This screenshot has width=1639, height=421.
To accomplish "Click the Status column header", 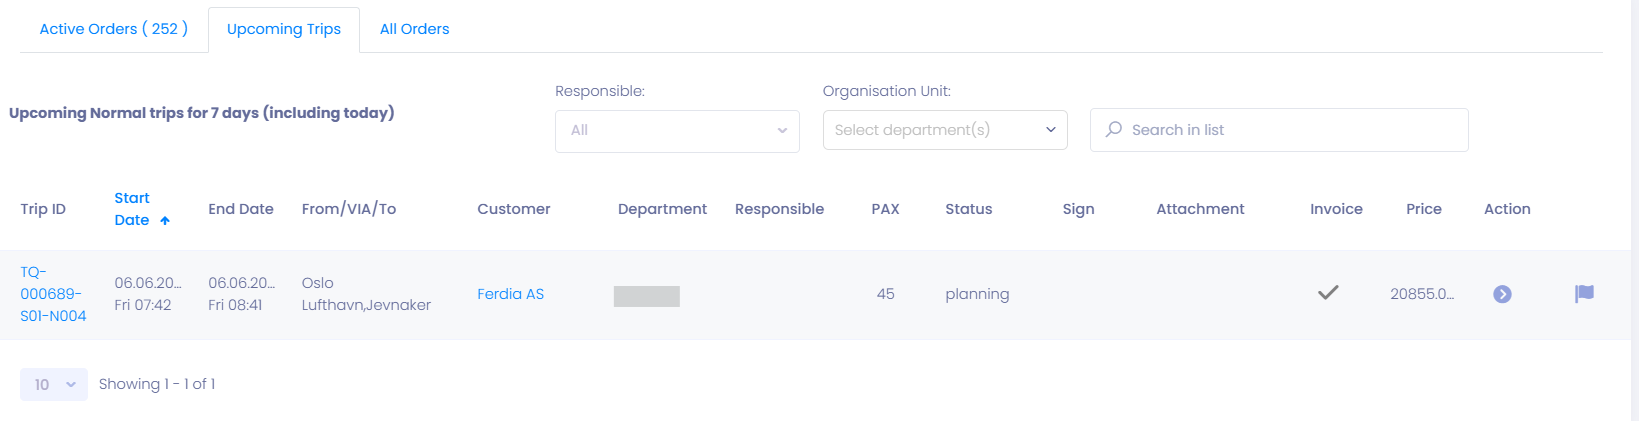I will pos(969,209).
